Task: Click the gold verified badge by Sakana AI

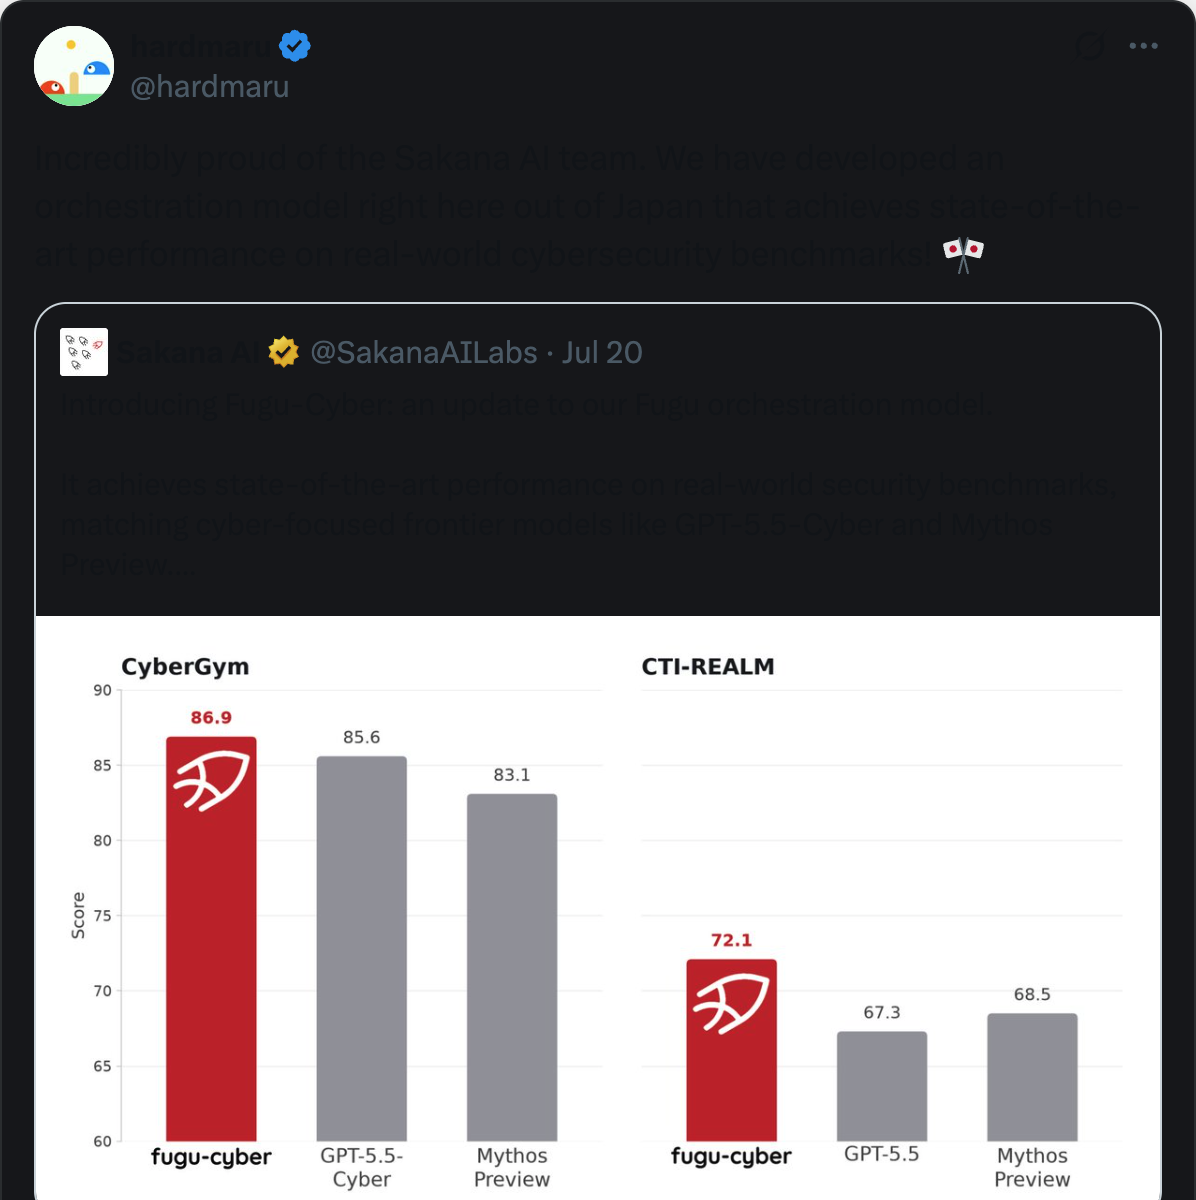Action: (x=284, y=352)
